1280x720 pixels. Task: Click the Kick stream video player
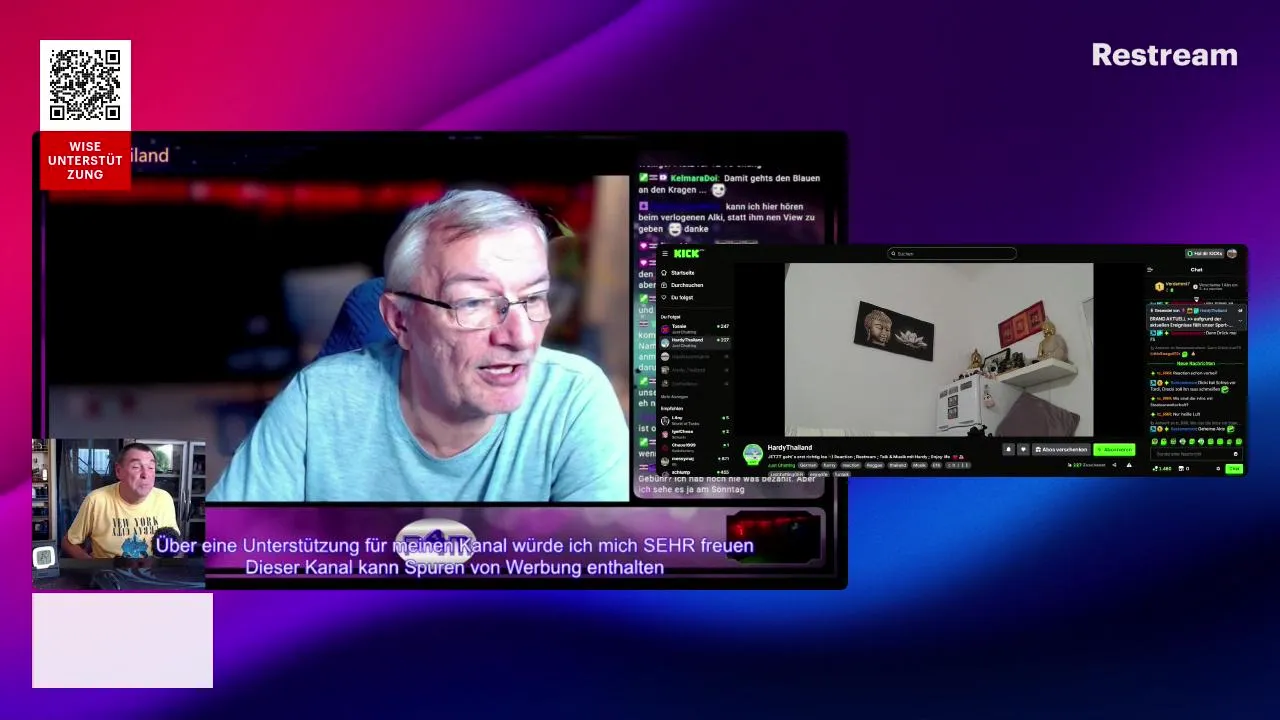pos(939,350)
